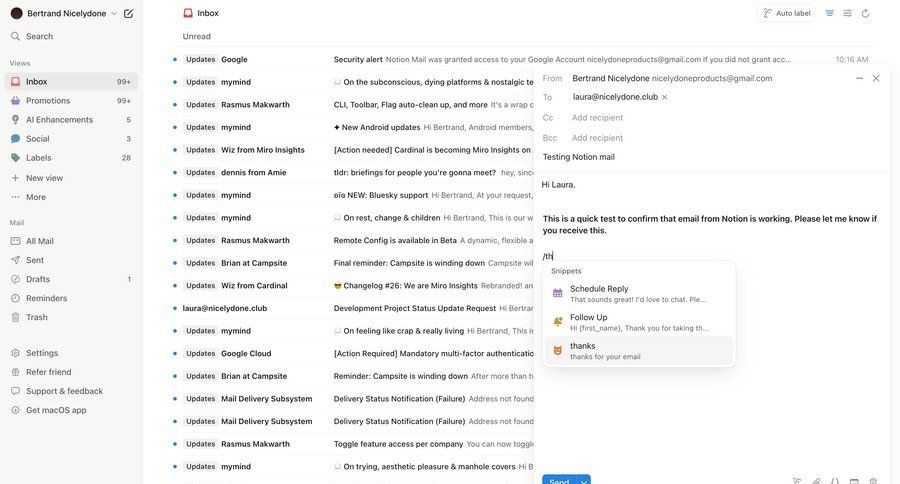
Task: Open the Labels view
Action: point(71,157)
